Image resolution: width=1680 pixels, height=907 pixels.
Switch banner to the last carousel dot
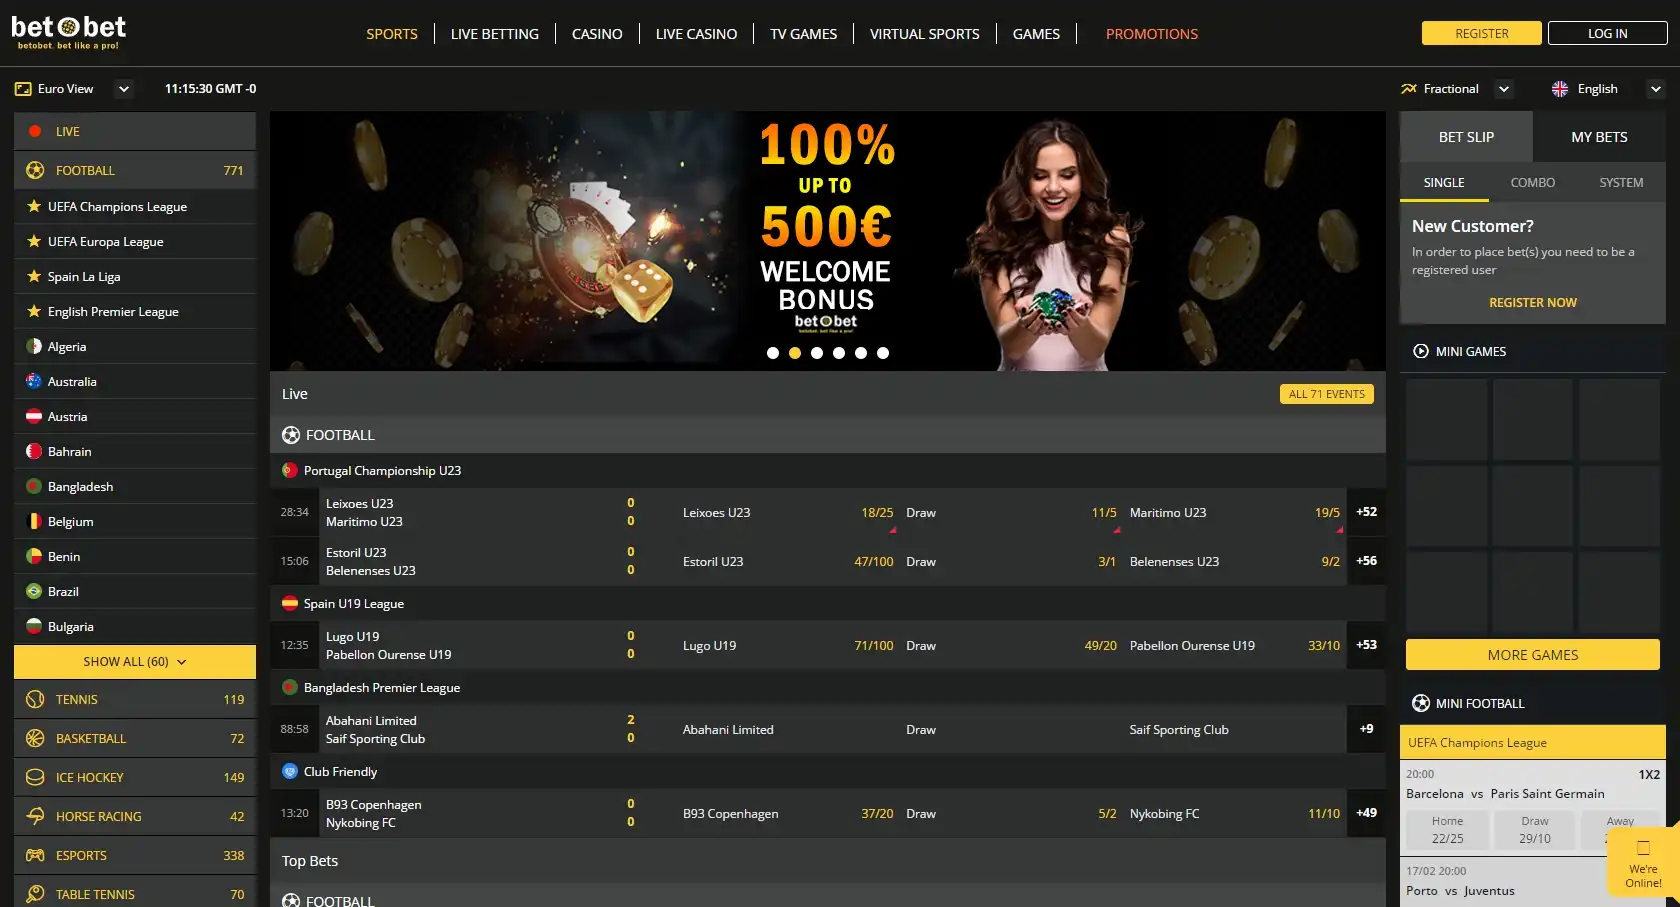click(883, 353)
